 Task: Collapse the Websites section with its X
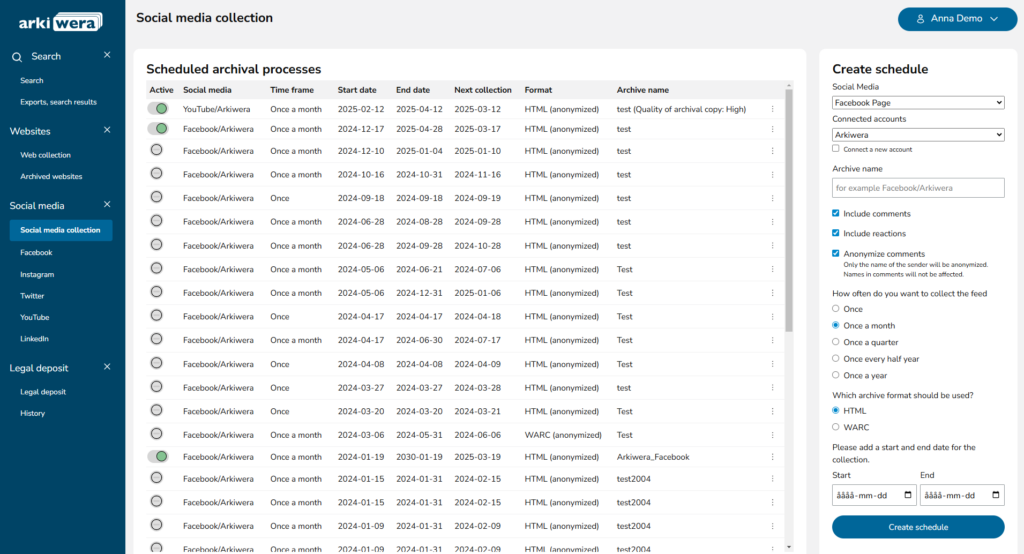107,130
